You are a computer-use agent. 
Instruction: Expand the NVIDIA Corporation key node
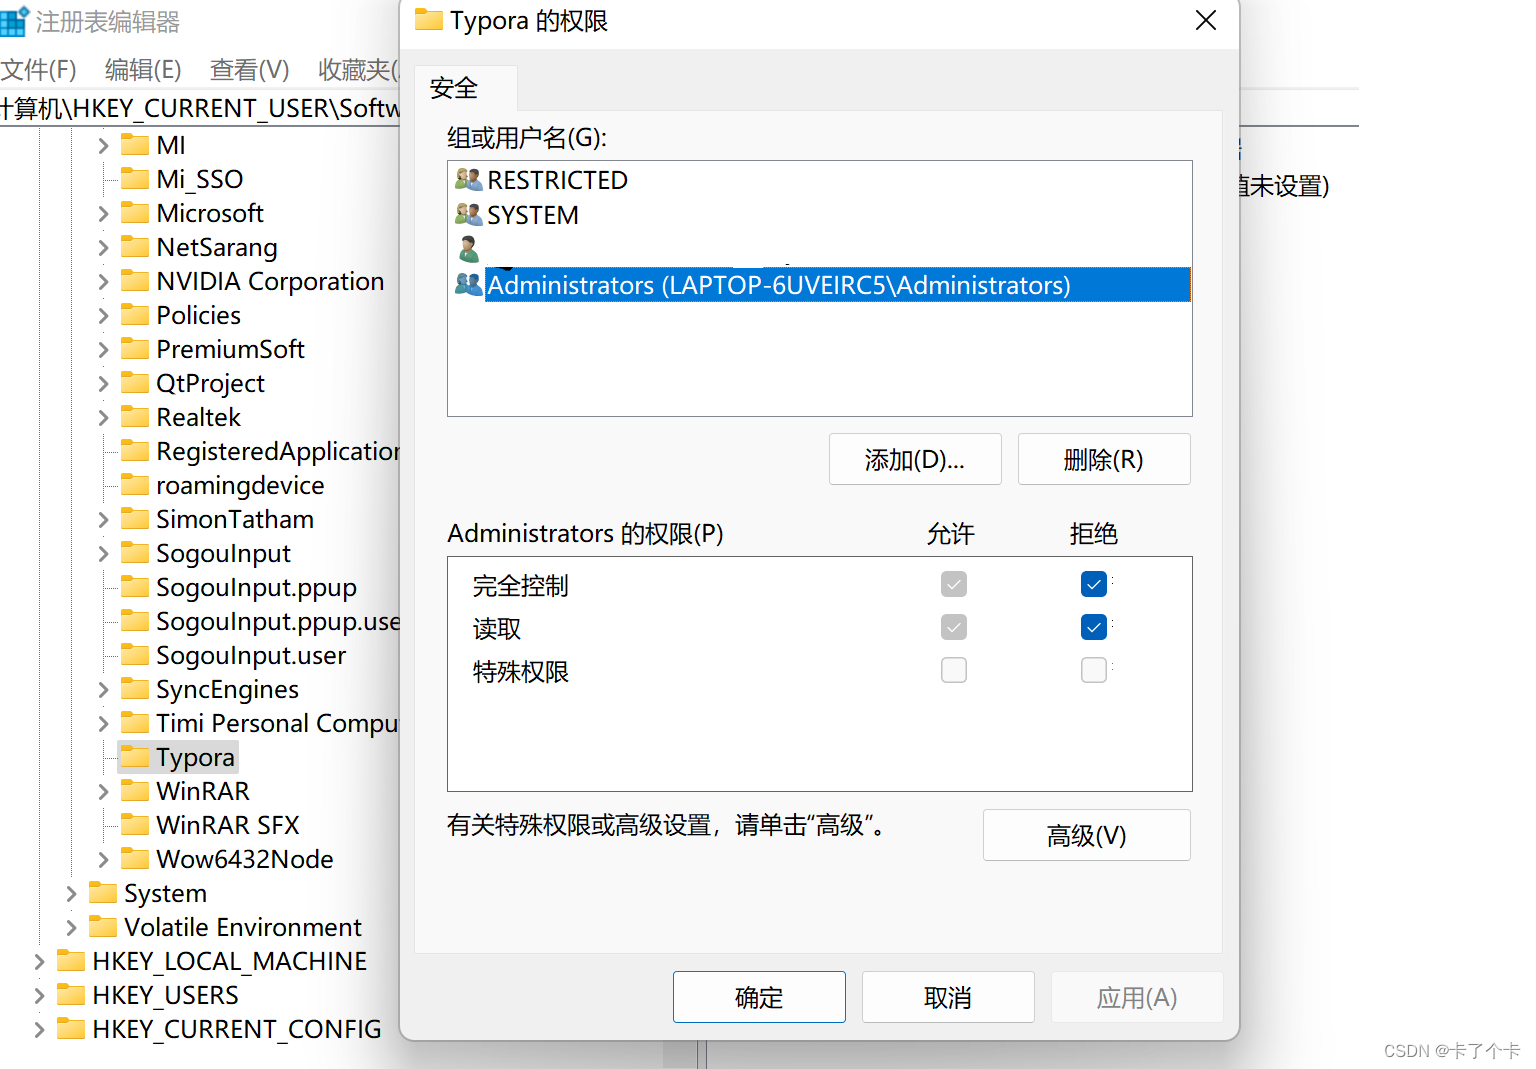(x=103, y=281)
